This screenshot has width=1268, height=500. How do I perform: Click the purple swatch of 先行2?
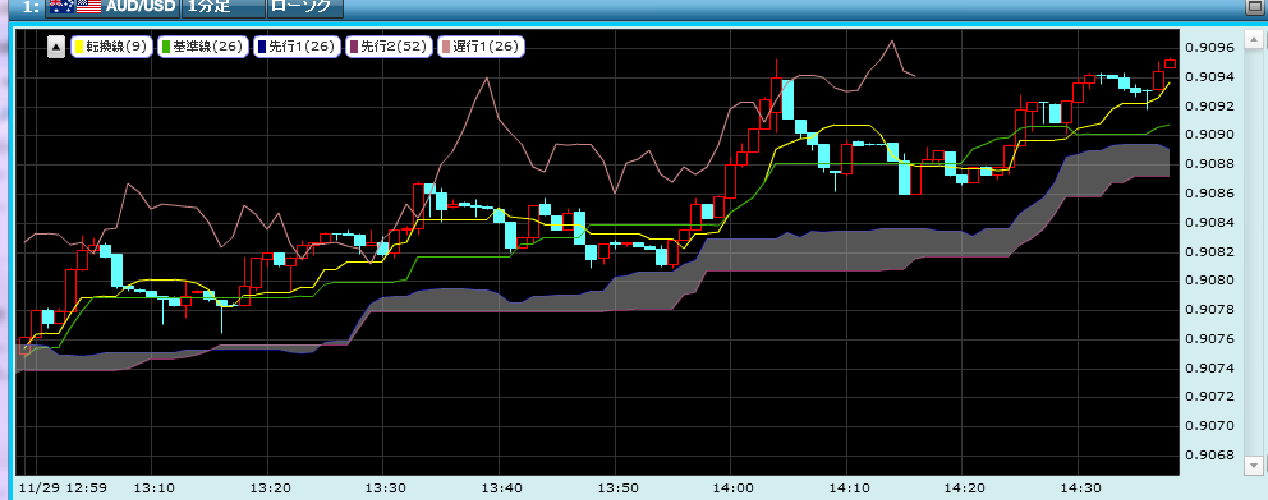(x=354, y=46)
